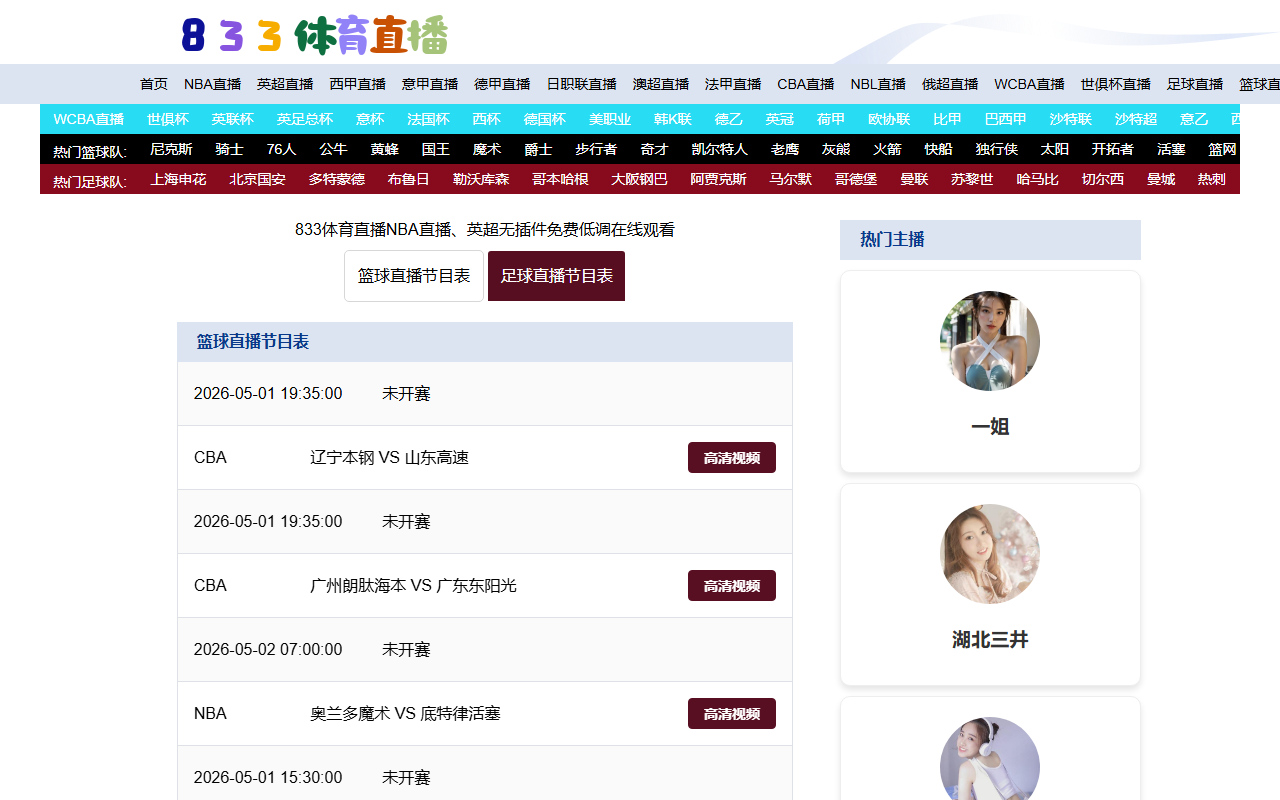Viewport: 1280px width, 800px height.
Task: Open NBL直播 navigation link
Action: (x=878, y=84)
